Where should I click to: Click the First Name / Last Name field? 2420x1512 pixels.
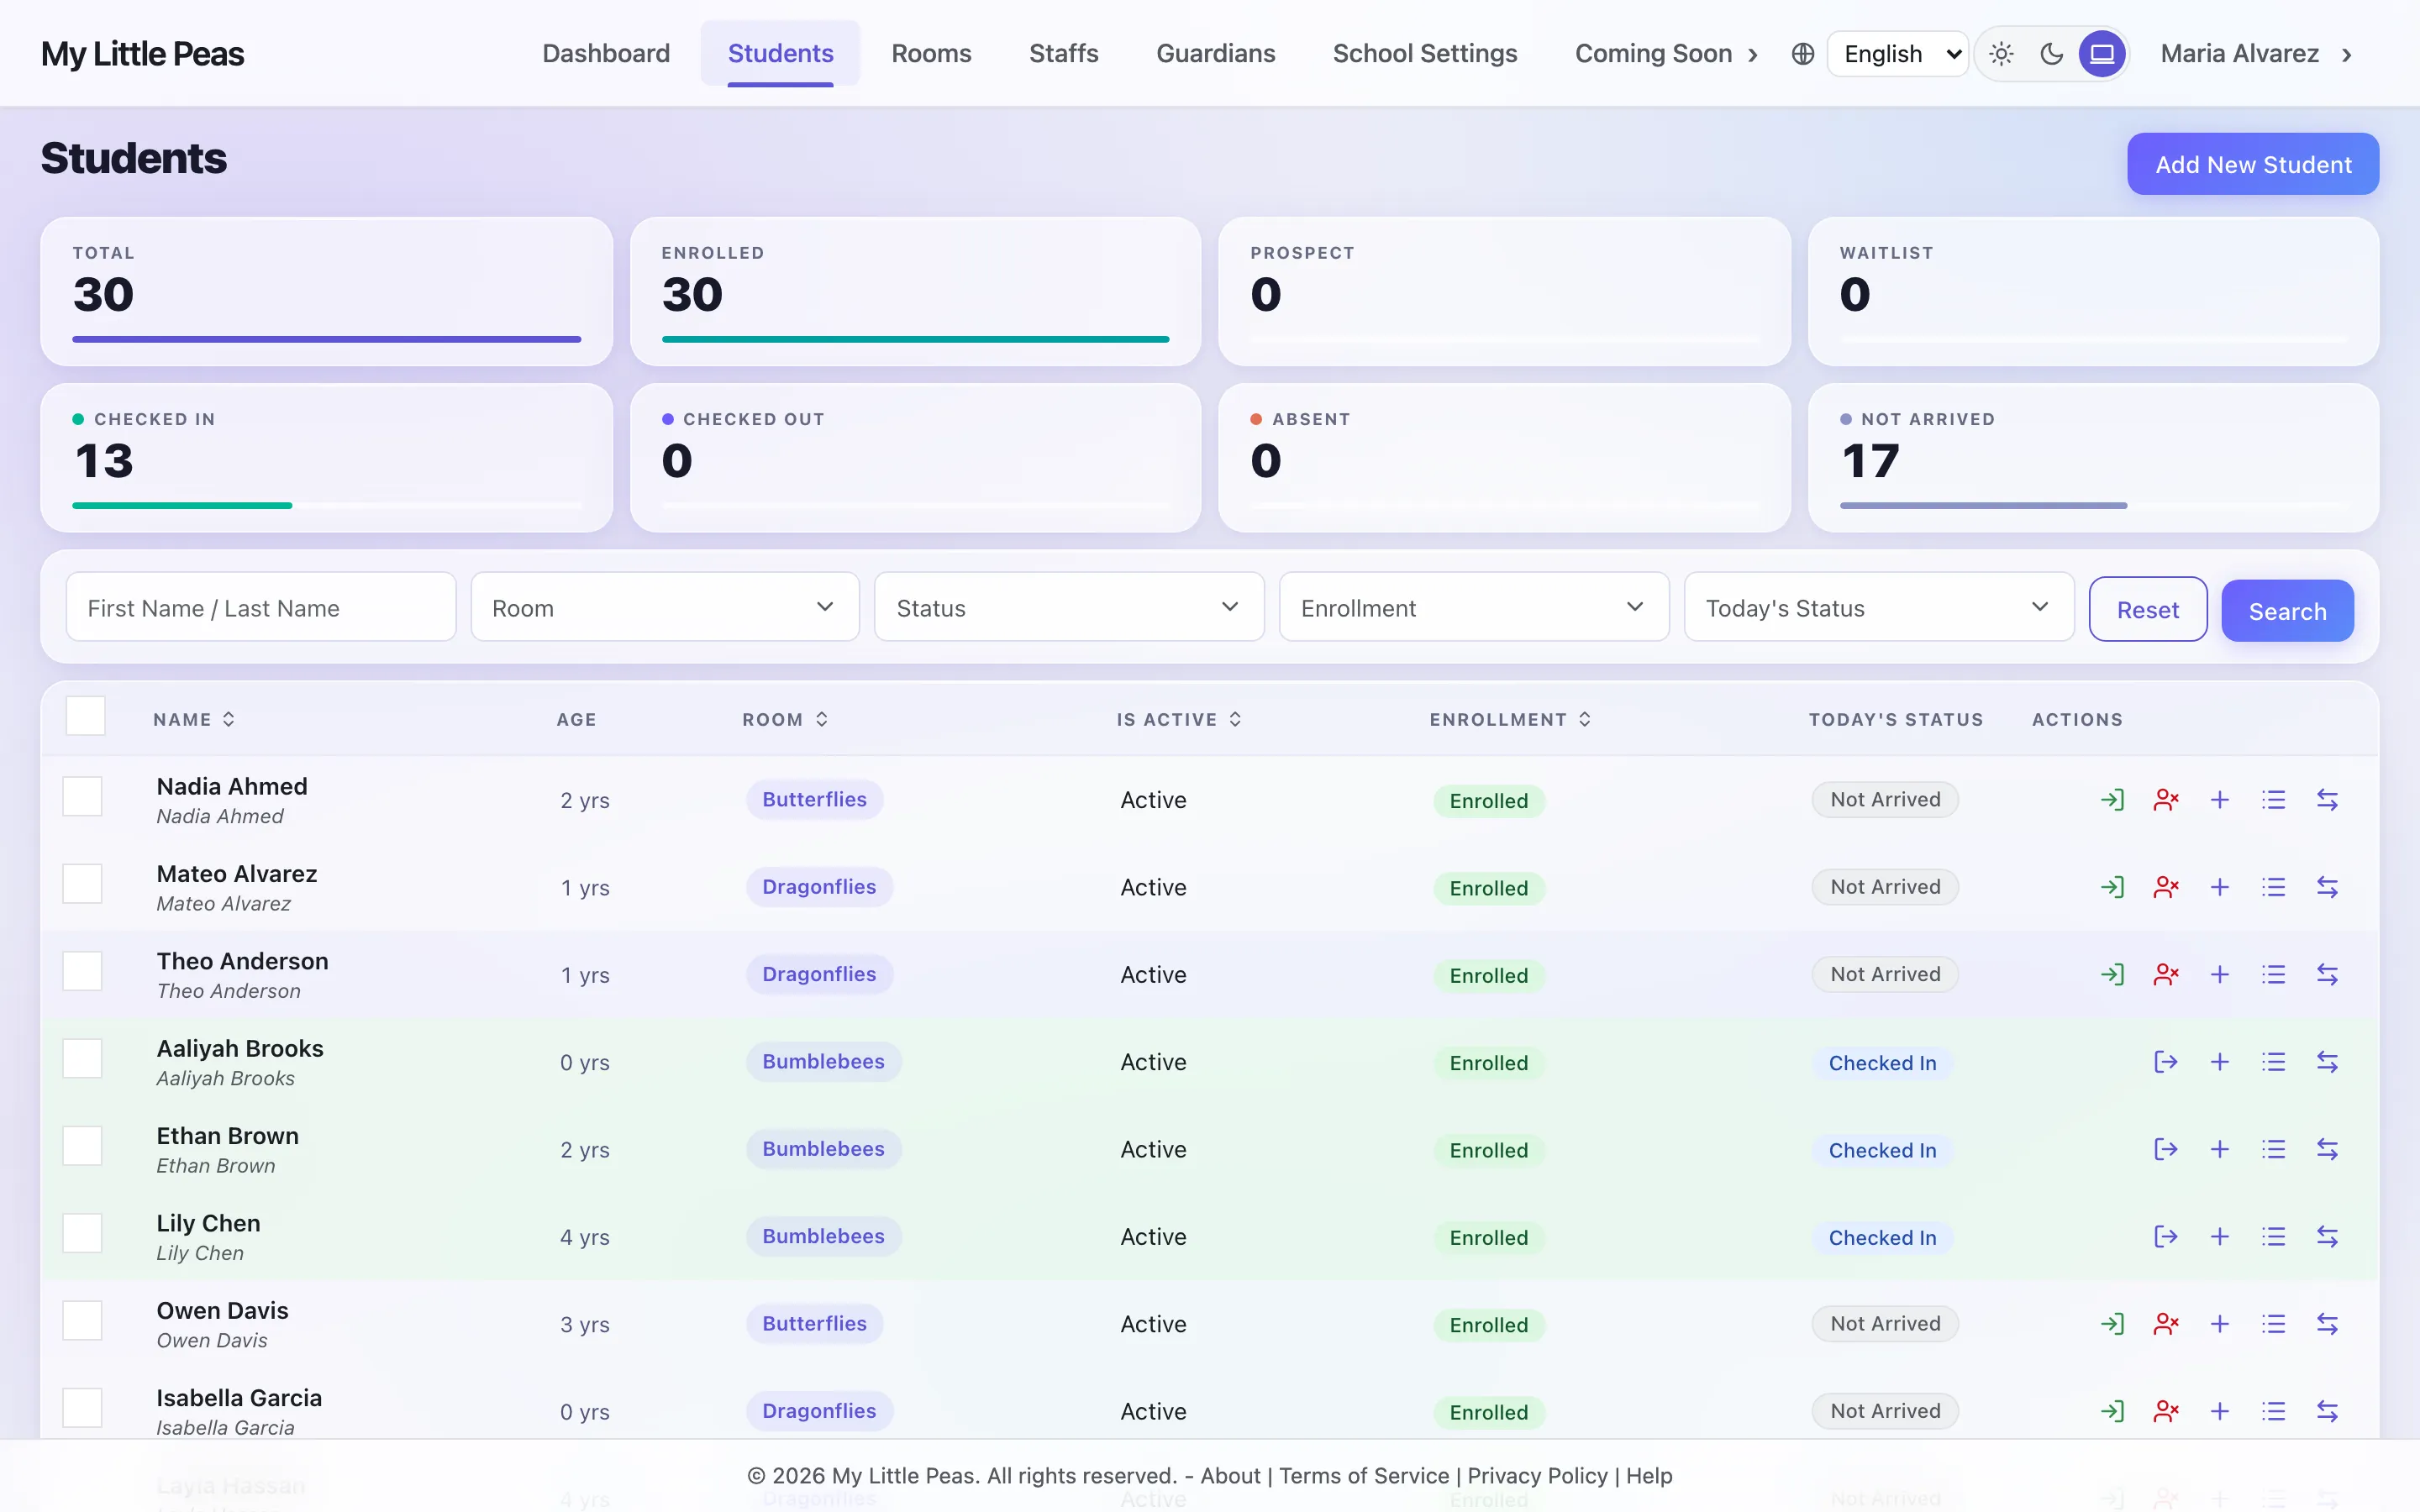pyautogui.click(x=261, y=607)
